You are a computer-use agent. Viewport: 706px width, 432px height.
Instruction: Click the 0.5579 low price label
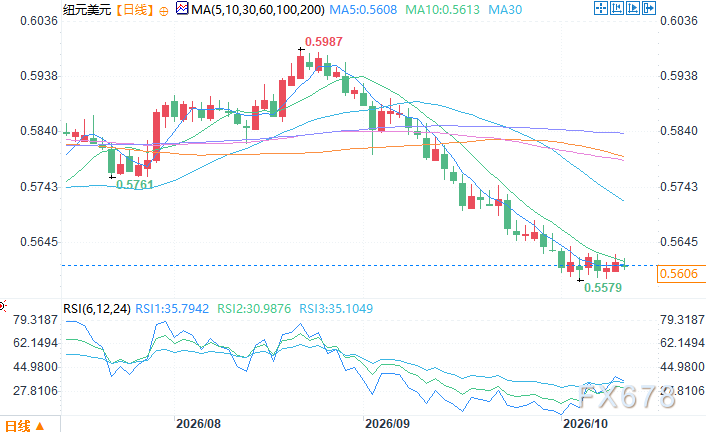pos(603,287)
